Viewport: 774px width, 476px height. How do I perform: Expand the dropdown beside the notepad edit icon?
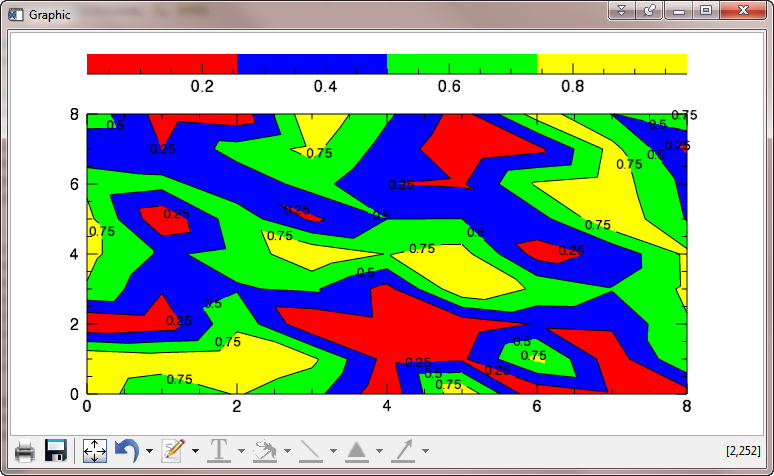(196, 452)
